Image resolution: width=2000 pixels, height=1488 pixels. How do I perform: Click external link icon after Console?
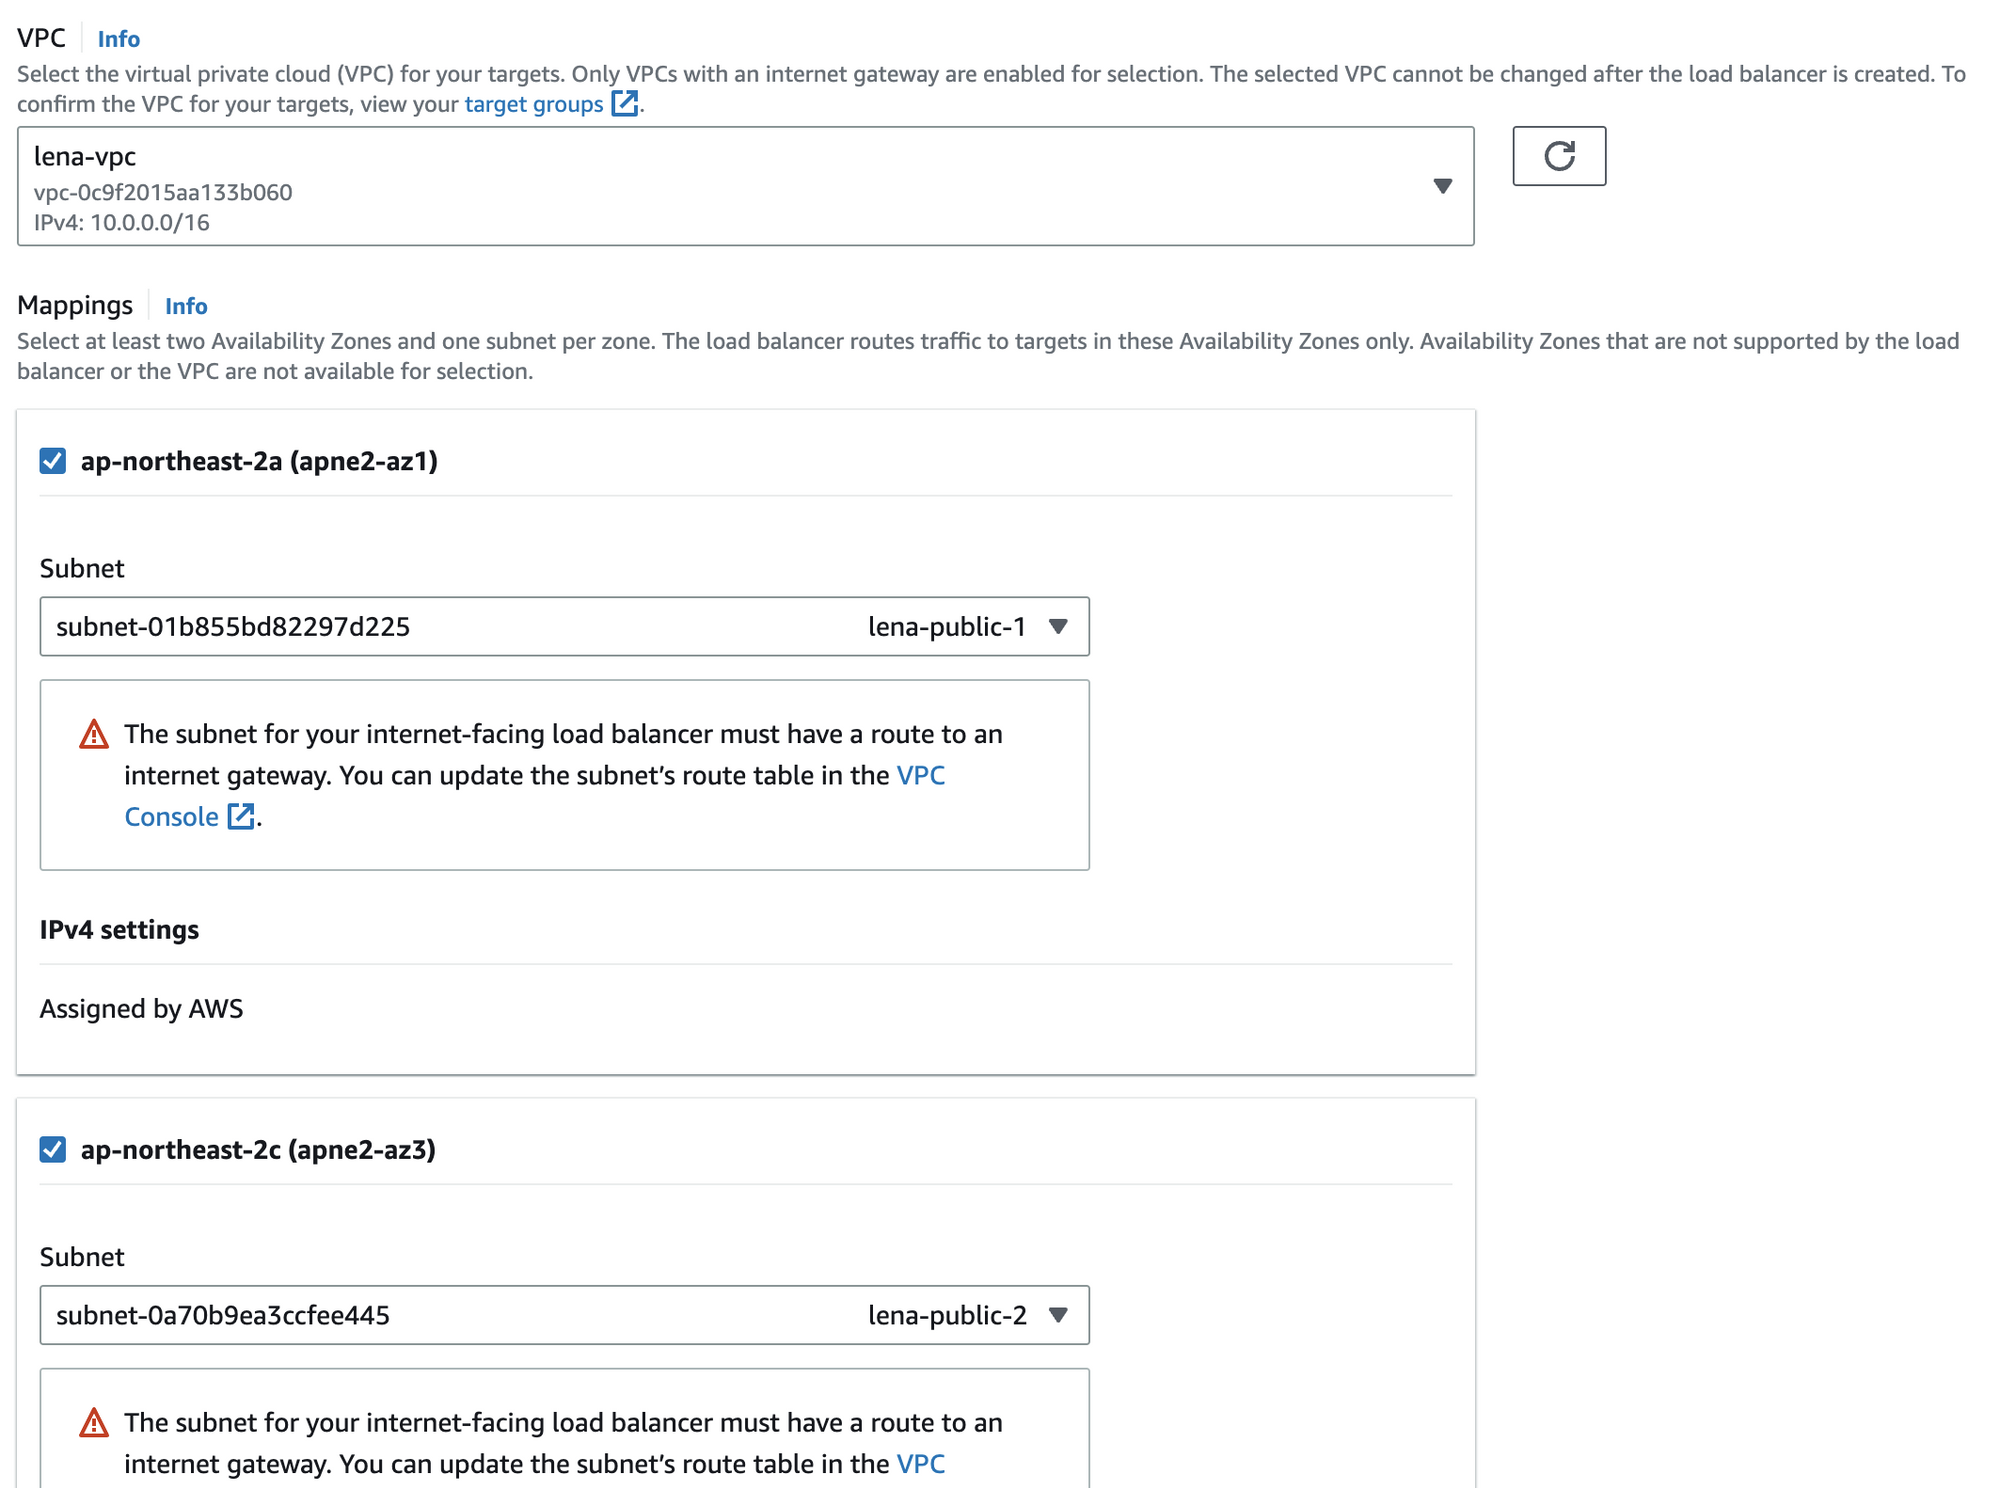pos(240,816)
